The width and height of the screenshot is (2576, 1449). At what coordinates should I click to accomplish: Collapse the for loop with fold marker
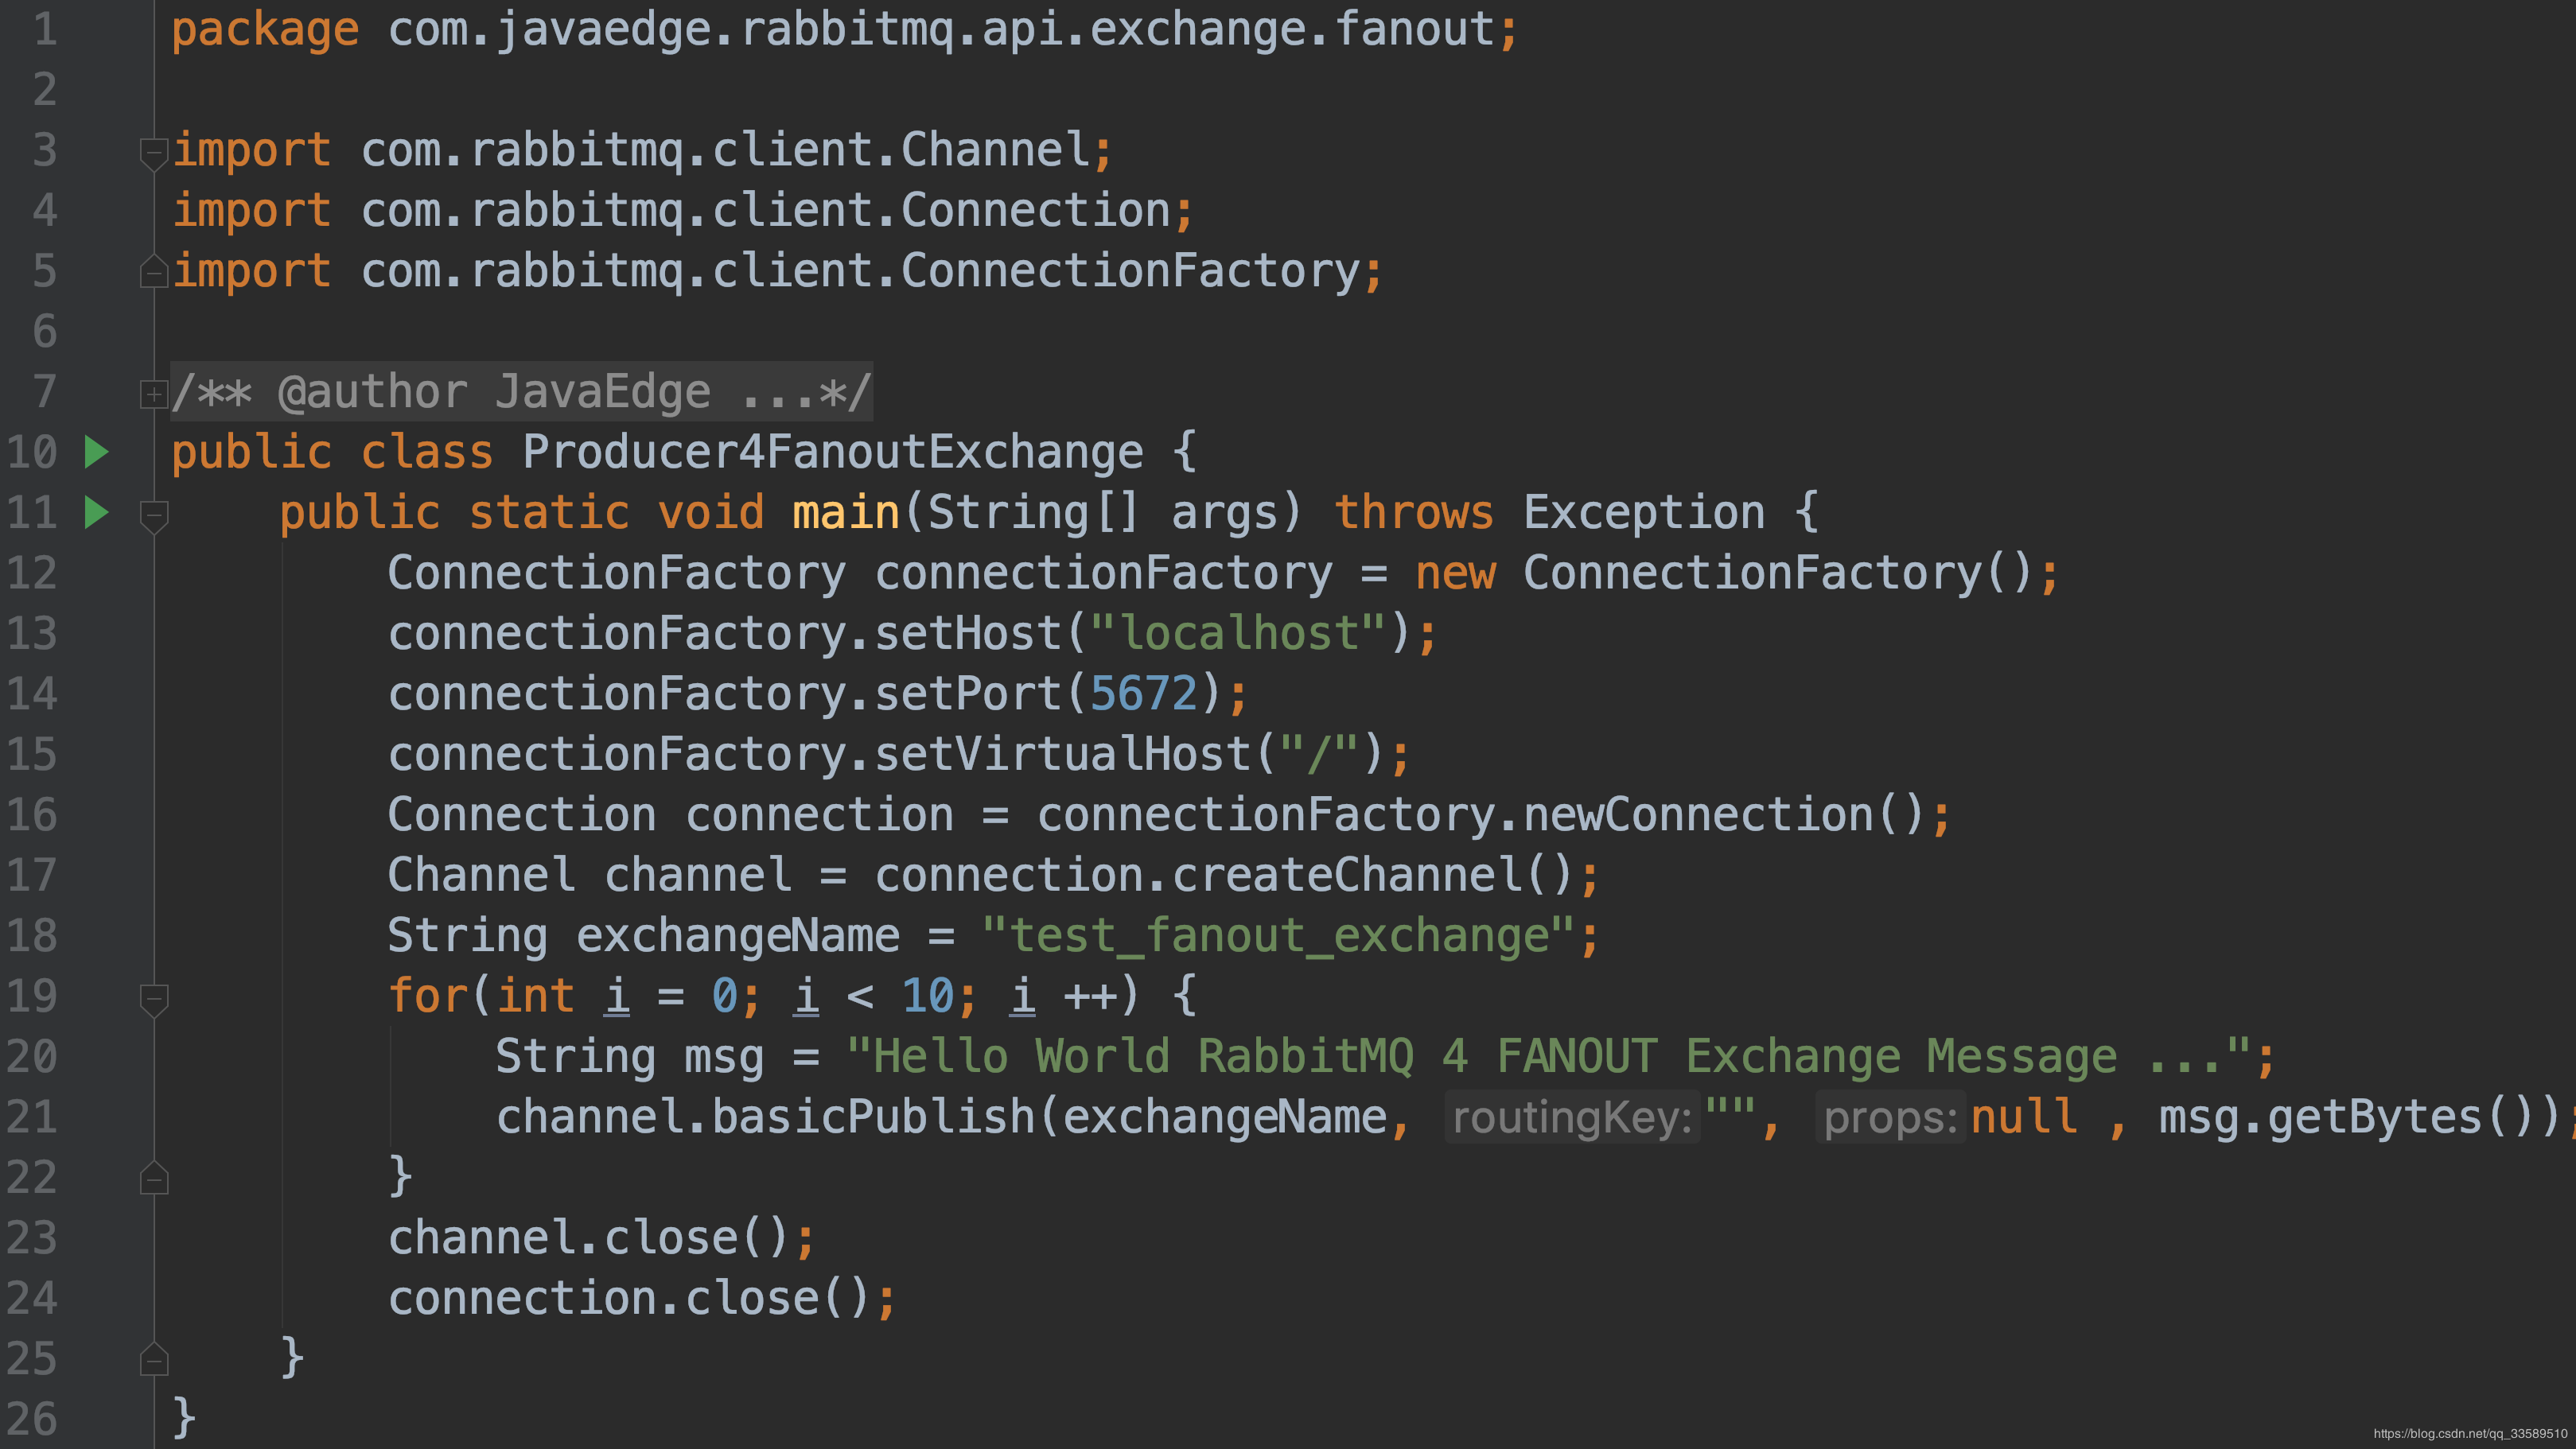pyautogui.click(x=153, y=998)
